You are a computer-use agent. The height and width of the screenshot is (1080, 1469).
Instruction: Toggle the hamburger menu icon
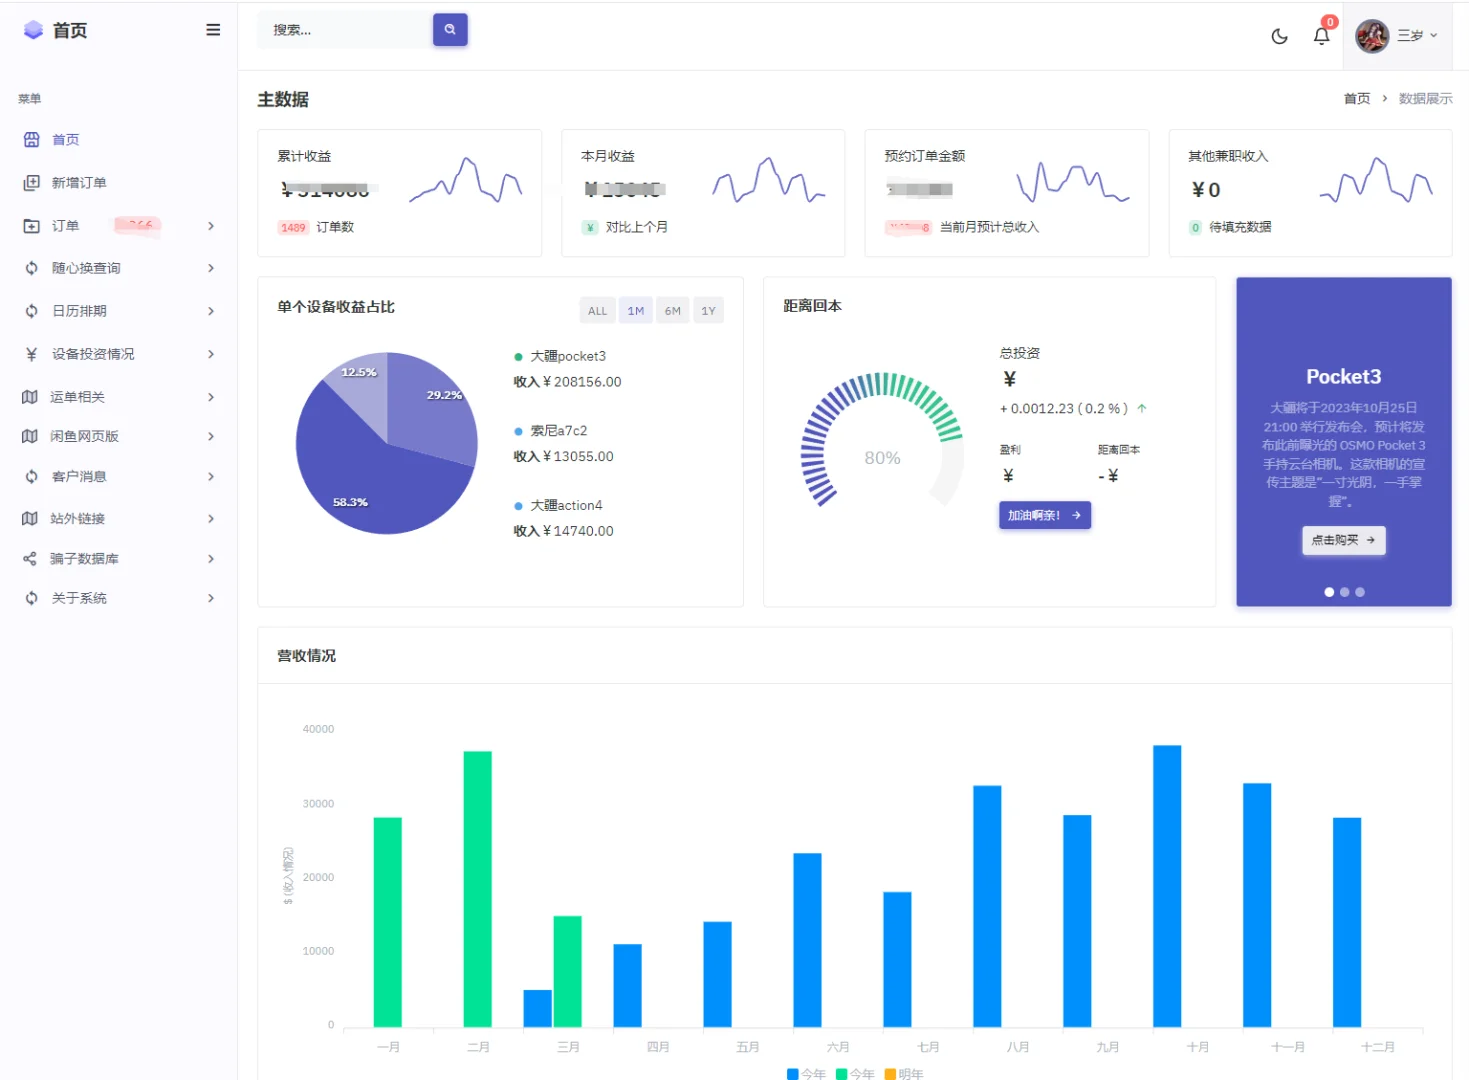[x=213, y=29]
